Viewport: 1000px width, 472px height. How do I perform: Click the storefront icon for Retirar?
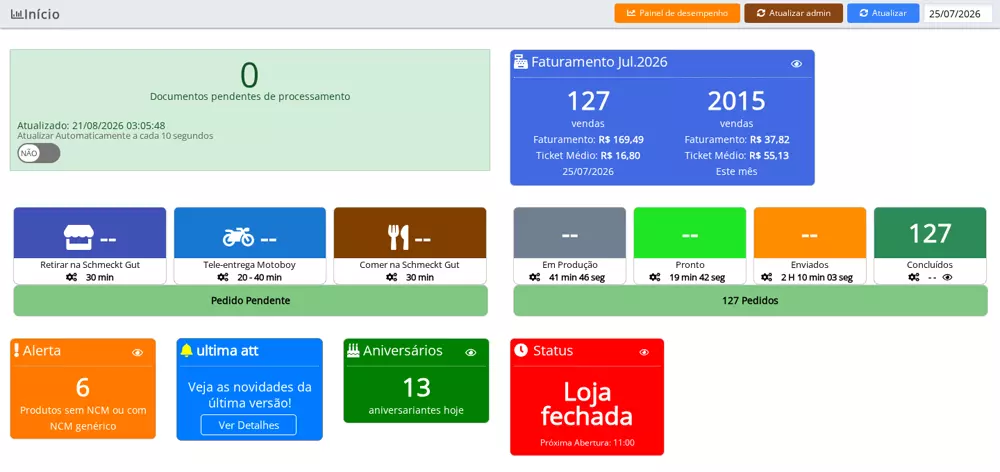(x=78, y=238)
